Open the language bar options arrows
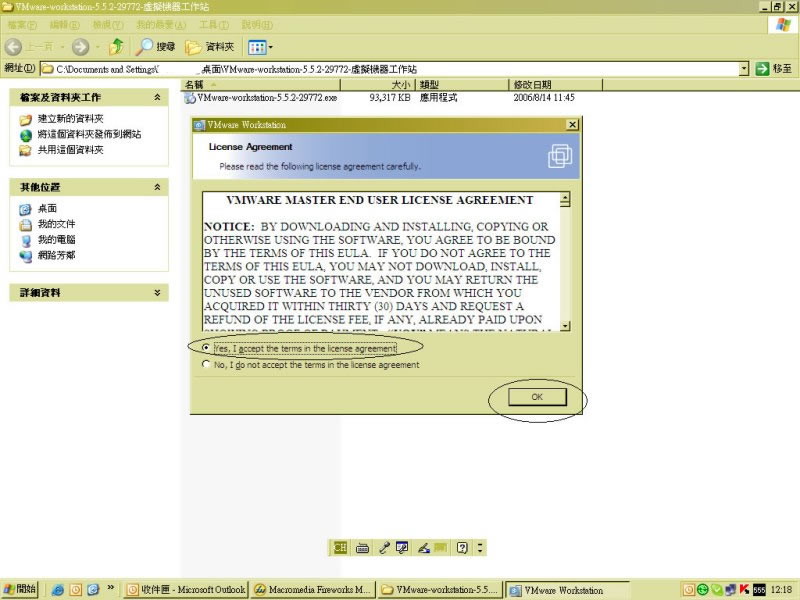This screenshot has height=600, width=800. tap(480, 547)
